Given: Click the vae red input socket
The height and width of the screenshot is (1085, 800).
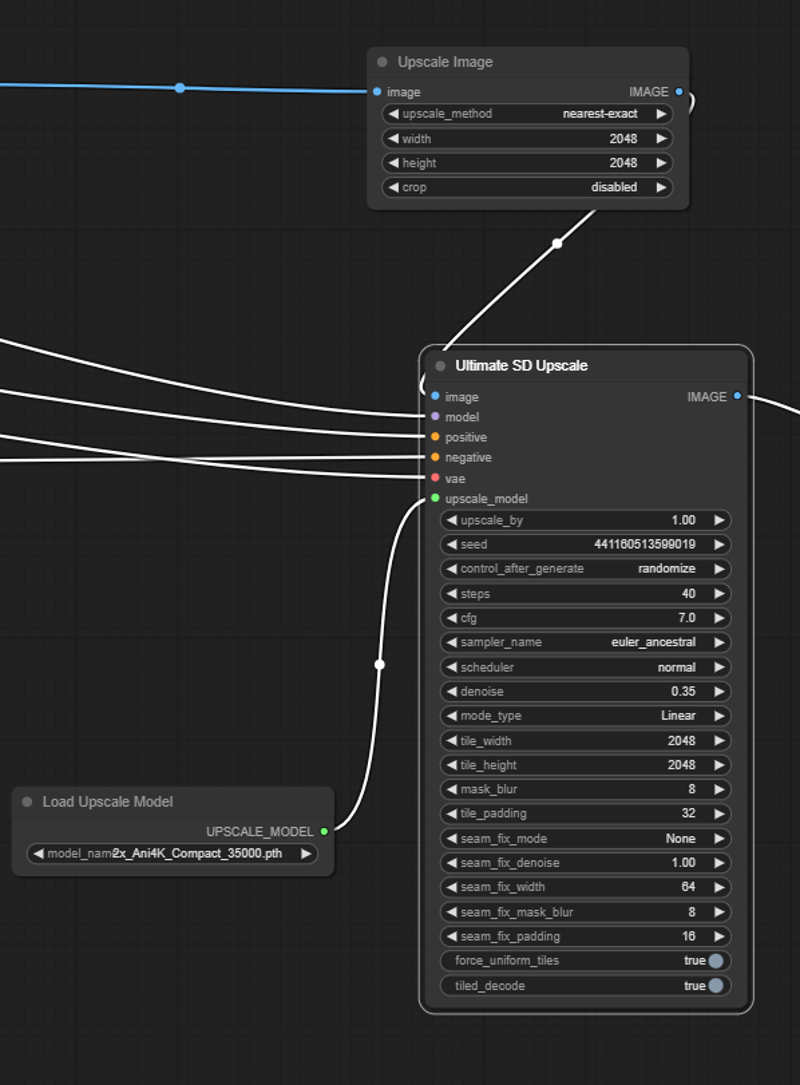Looking at the screenshot, I should point(435,478).
